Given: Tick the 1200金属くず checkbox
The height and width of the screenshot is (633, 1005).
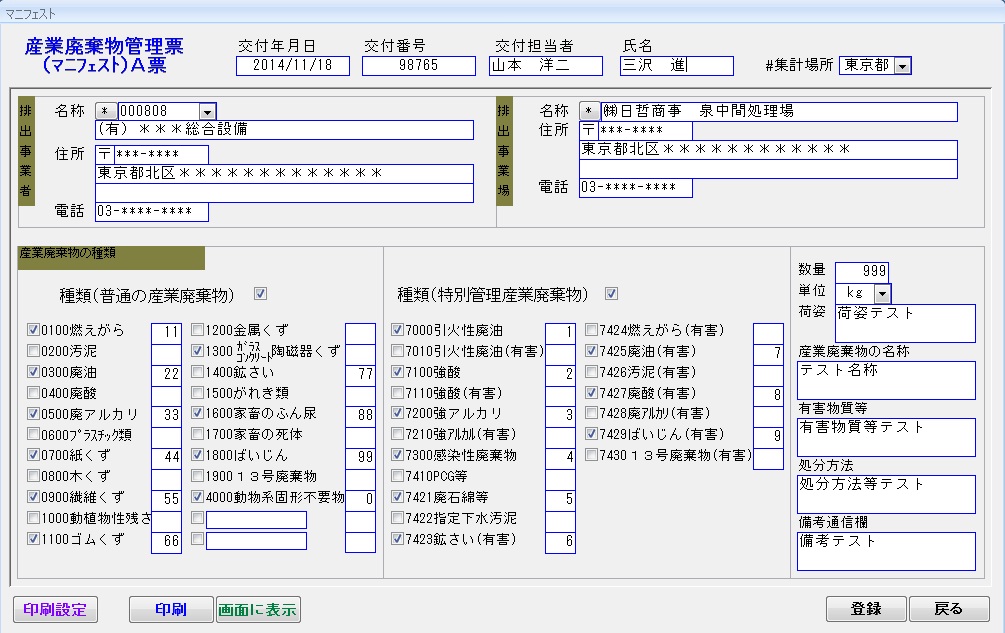Looking at the screenshot, I should coord(197,329).
